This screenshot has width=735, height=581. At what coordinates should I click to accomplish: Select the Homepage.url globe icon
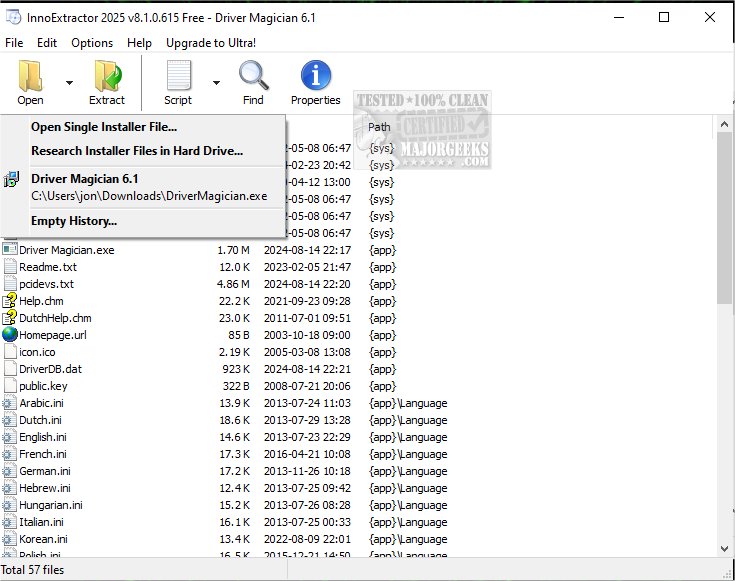point(10,335)
